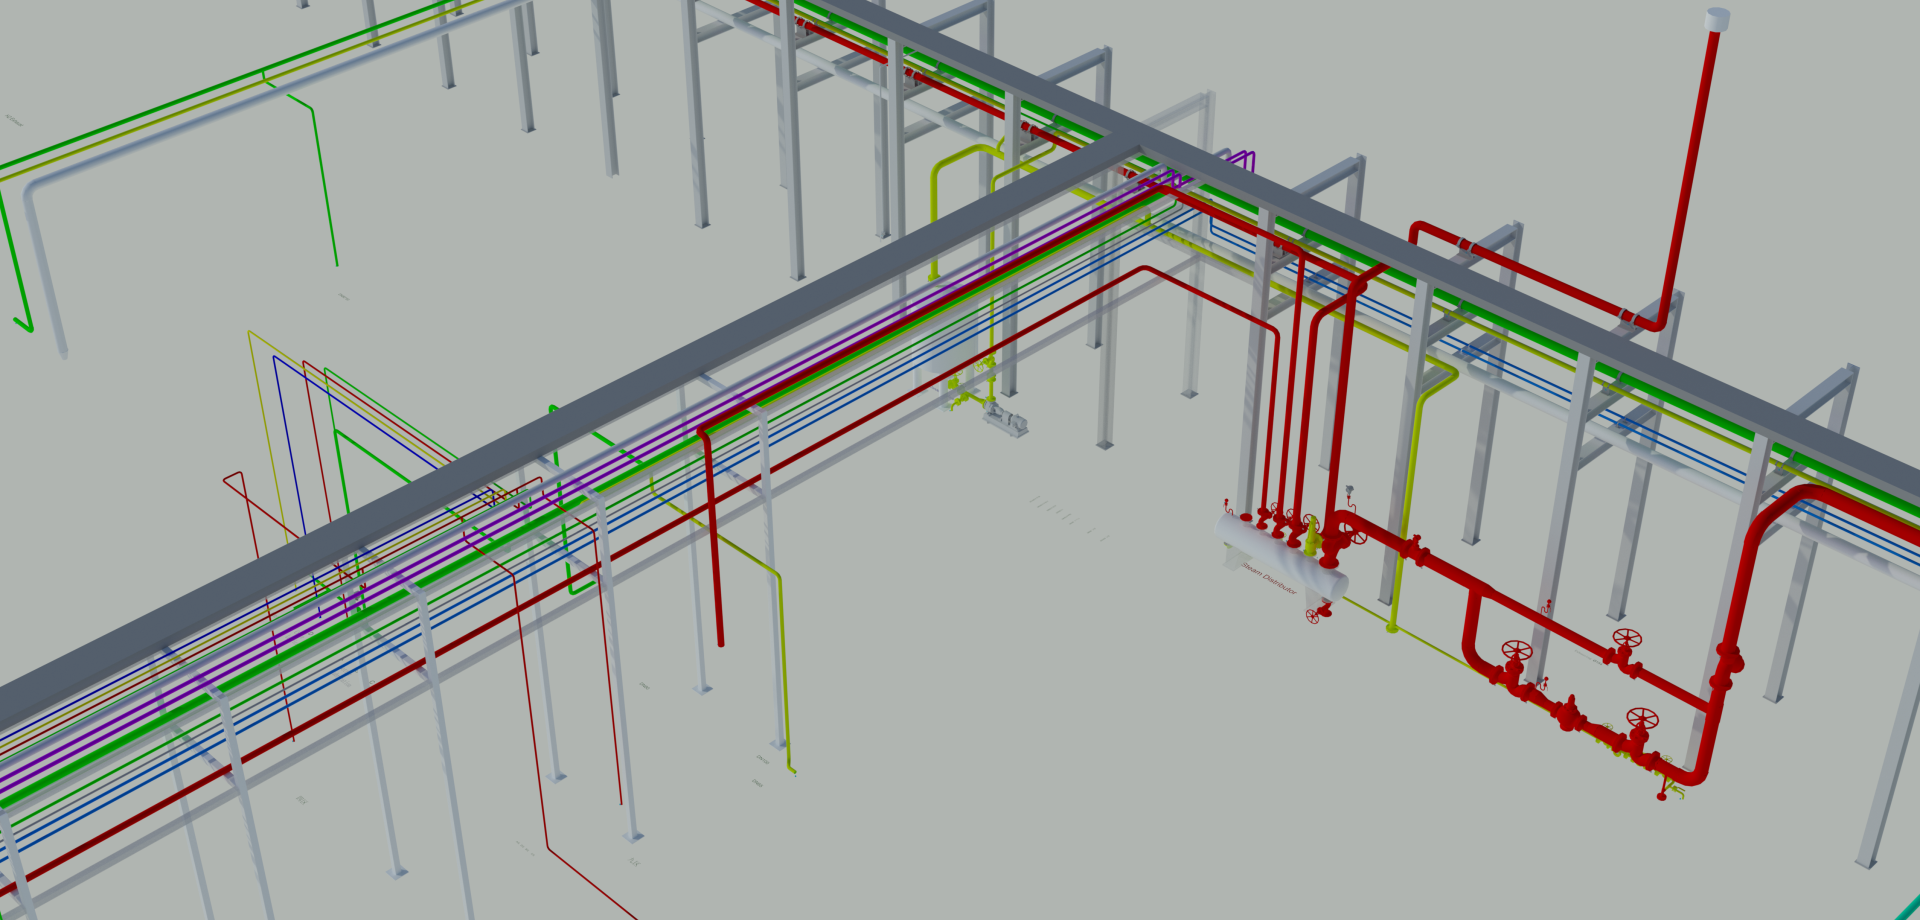The image size is (1920, 920).
Task: Click the handwheel on upper bypass valve
Action: point(1627,638)
